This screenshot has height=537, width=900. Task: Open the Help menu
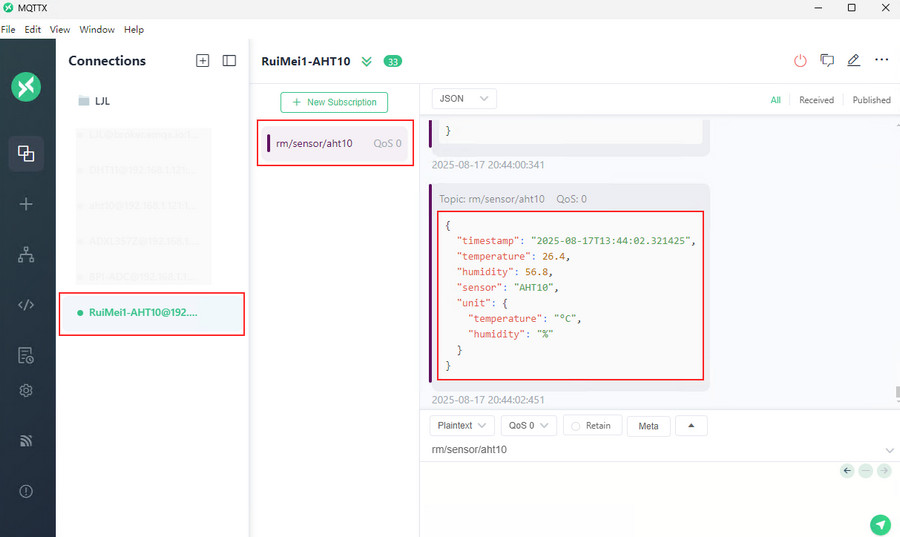pyautogui.click(x=134, y=29)
